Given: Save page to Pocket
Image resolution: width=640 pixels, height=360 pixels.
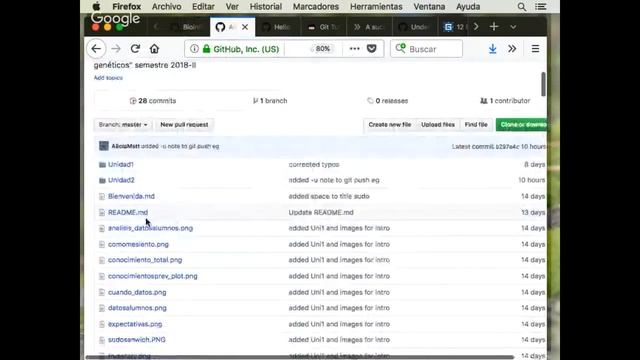Looking at the screenshot, I should coord(371,49).
